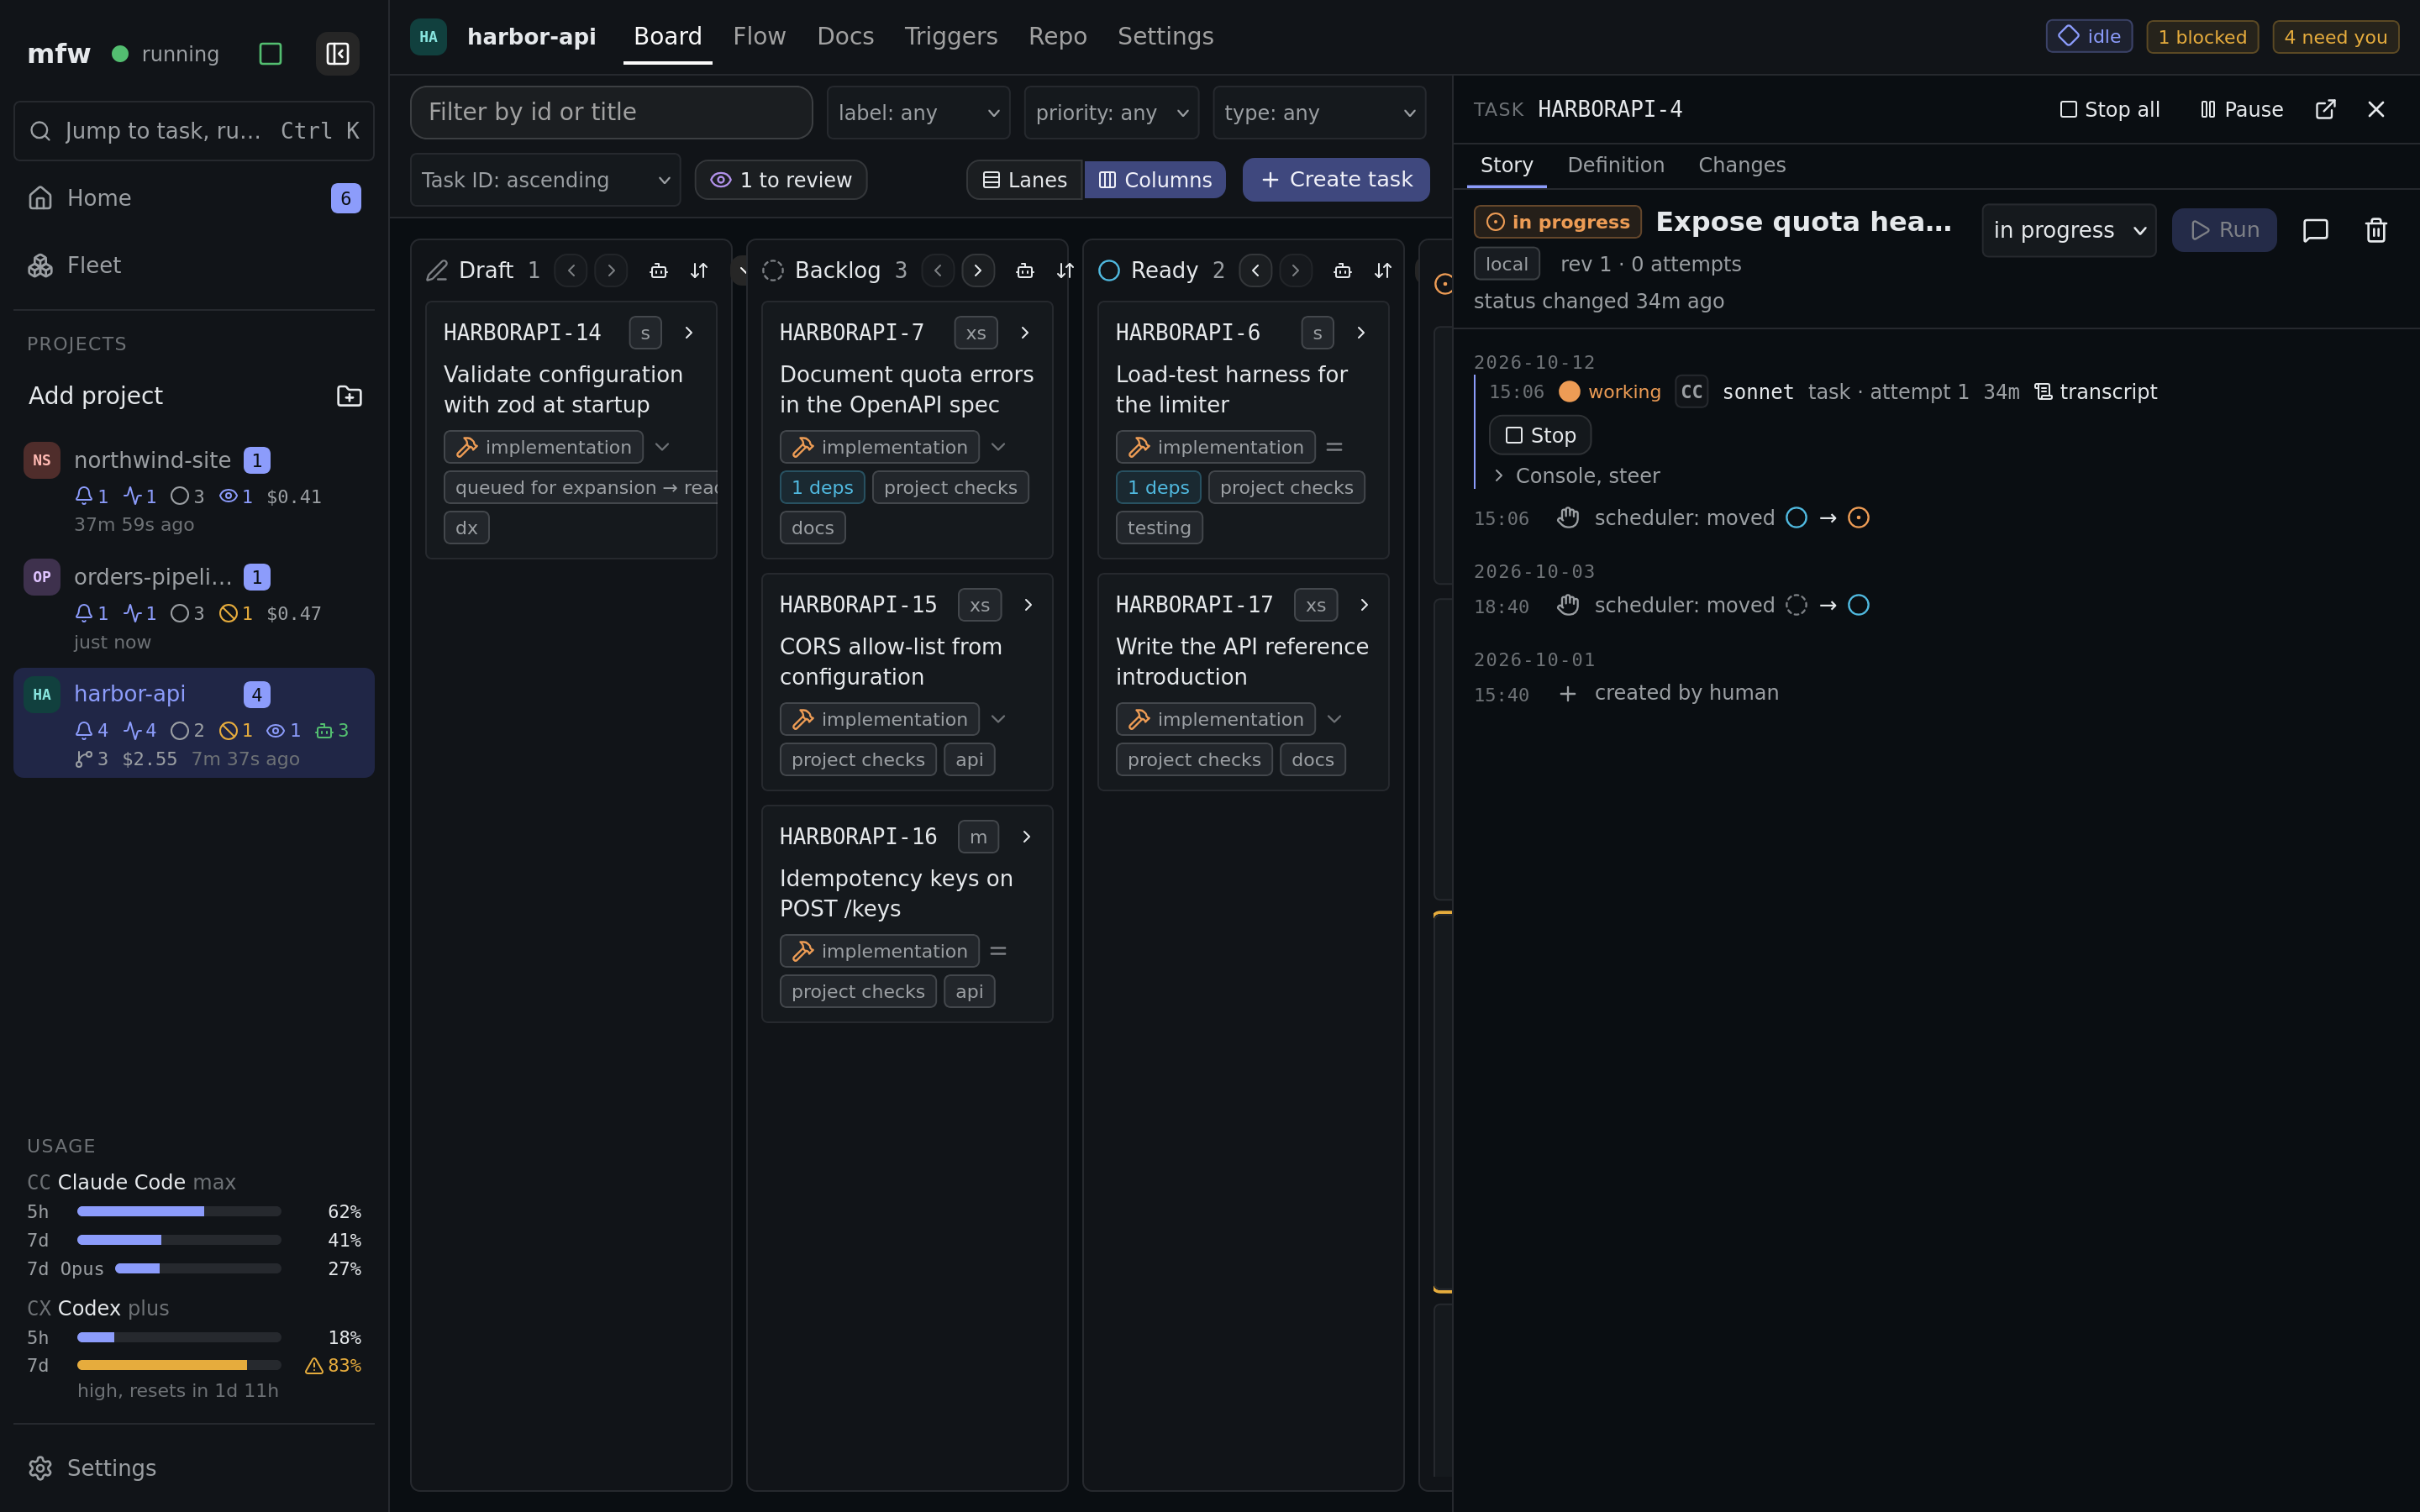Viewport: 2420px width, 1512px height.
Task: Click the green square stop icon near running
Action: 270,53
